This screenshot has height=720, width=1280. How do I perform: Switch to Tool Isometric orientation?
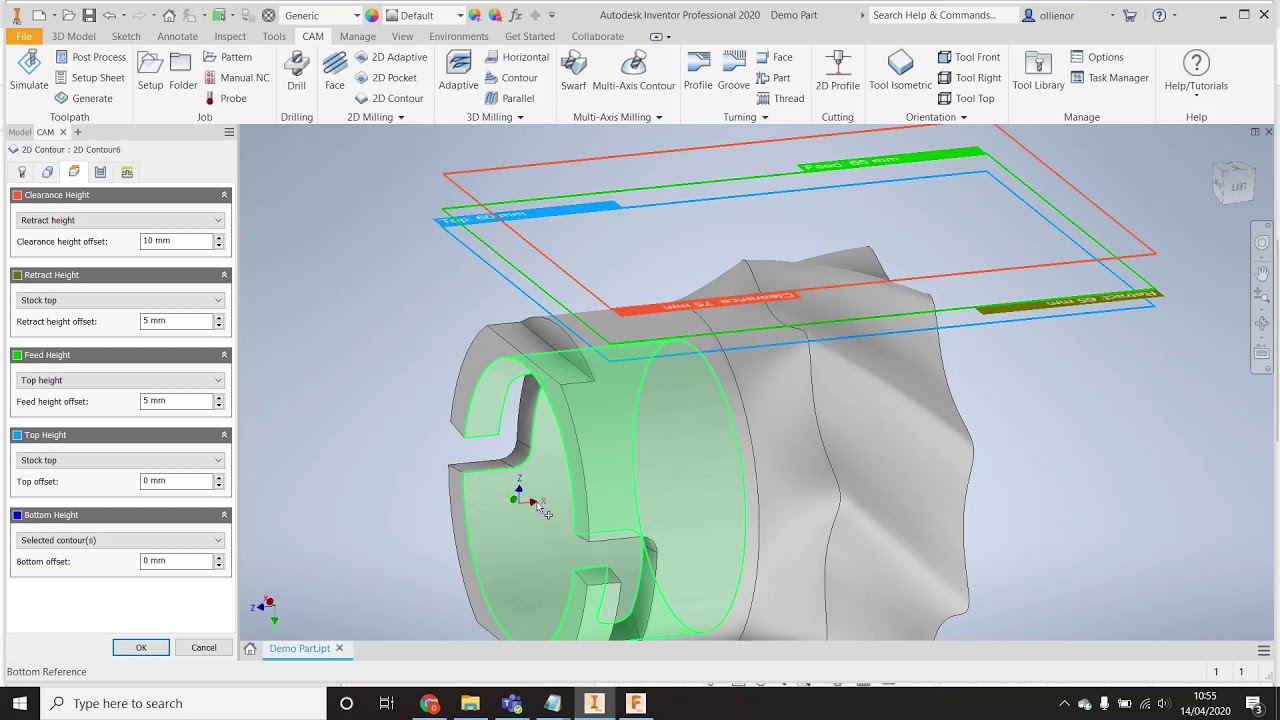[900, 70]
